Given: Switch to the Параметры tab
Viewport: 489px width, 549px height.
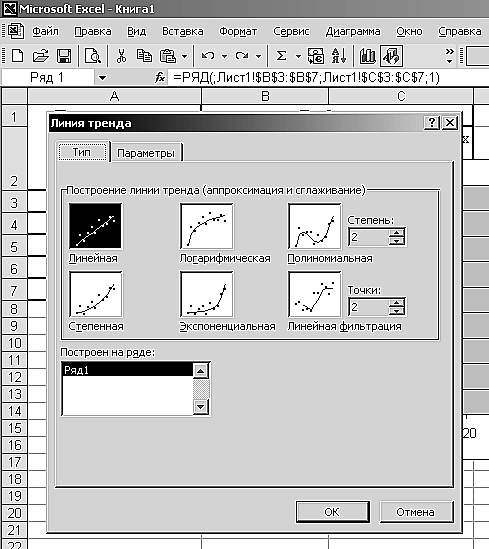Looking at the screenshot, I should tap(146, 153).
